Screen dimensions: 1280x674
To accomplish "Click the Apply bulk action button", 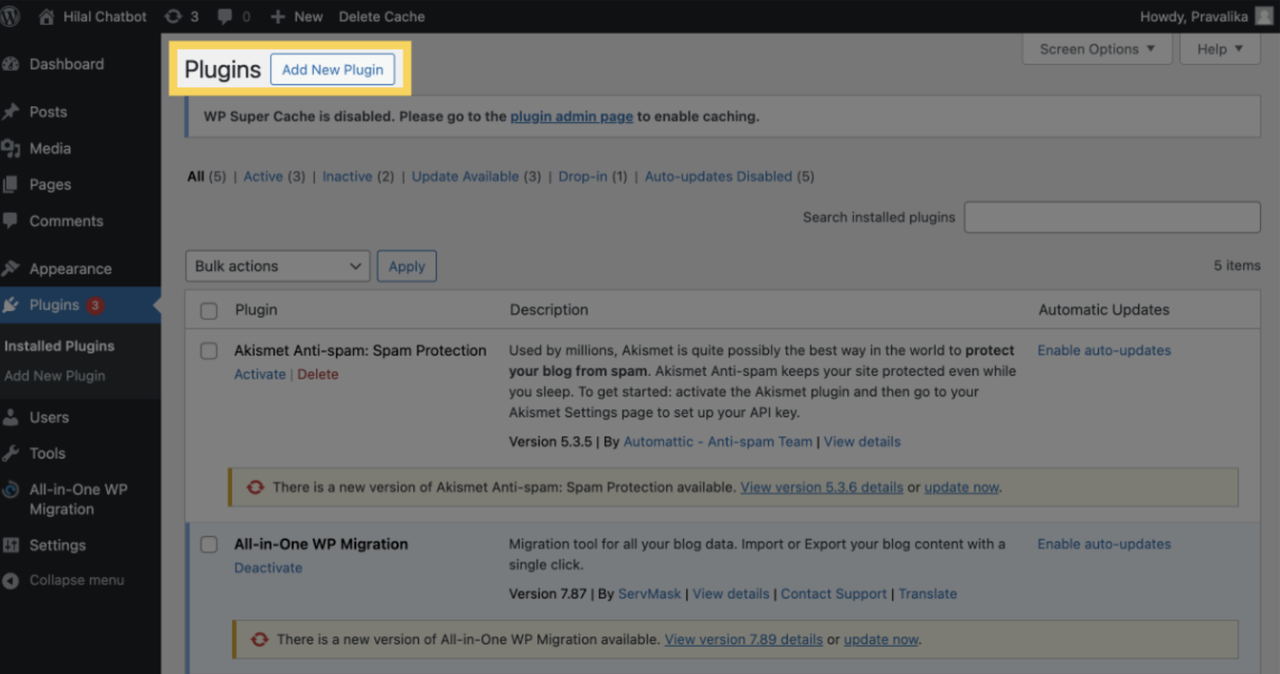I will coord(407,266).
